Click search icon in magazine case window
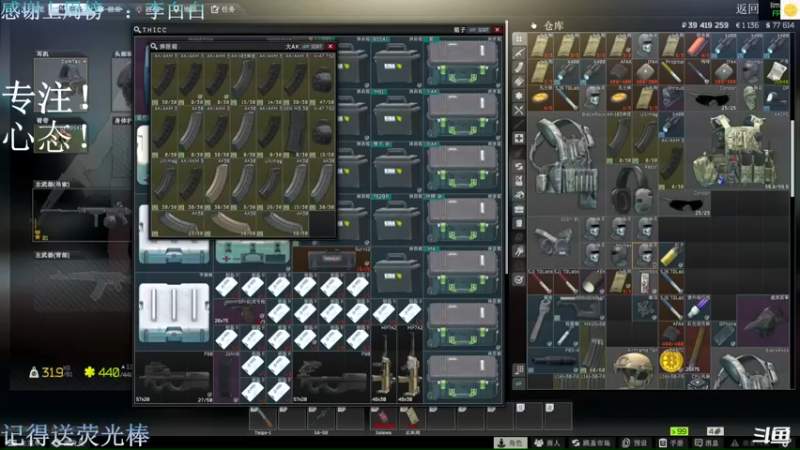800x450 pixels. pyautogui.click(x=154, y=46)
